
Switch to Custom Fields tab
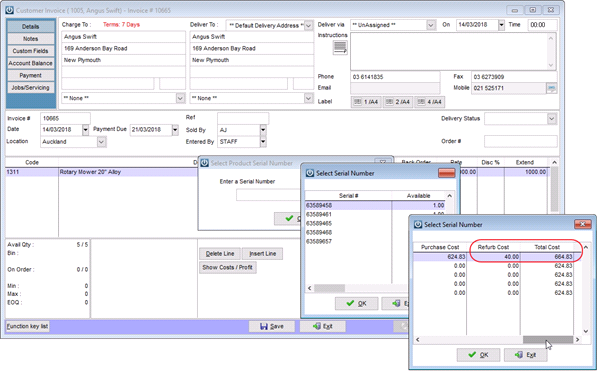(30, 51)
